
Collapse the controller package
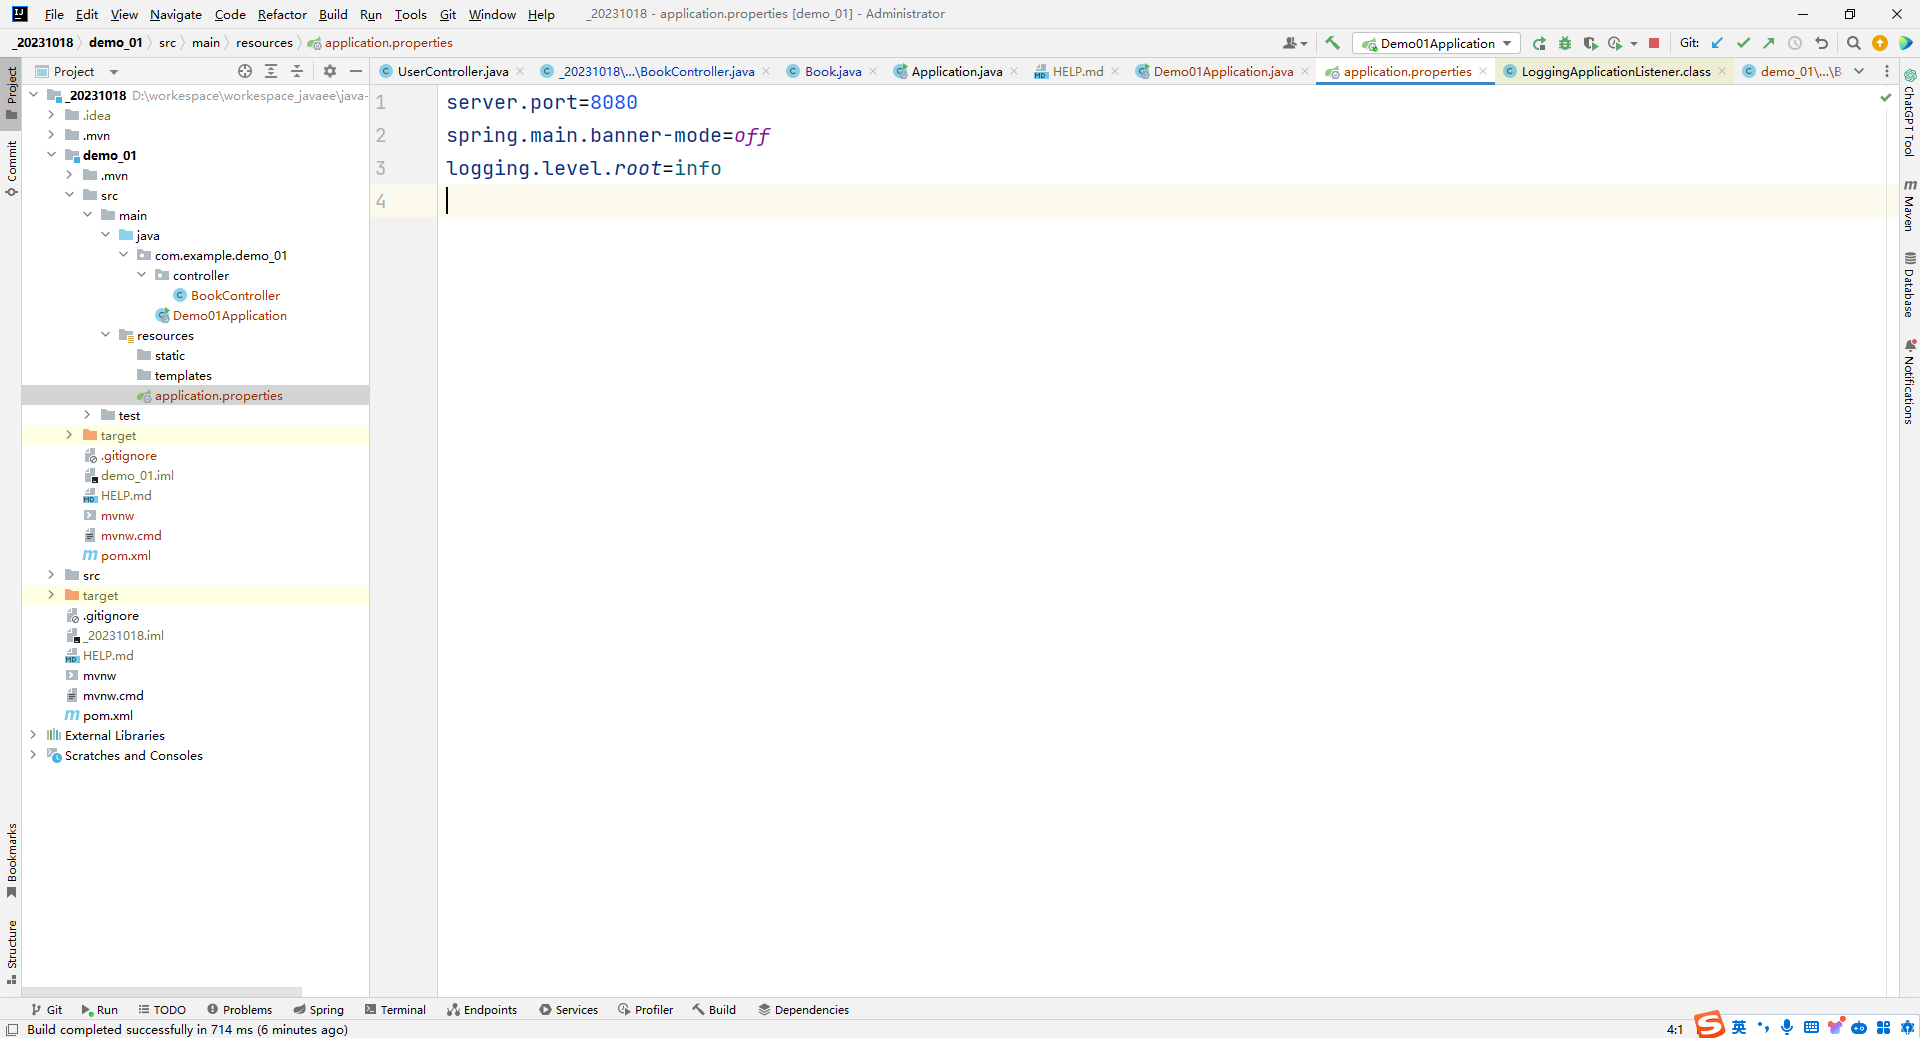tap(141, 275)
